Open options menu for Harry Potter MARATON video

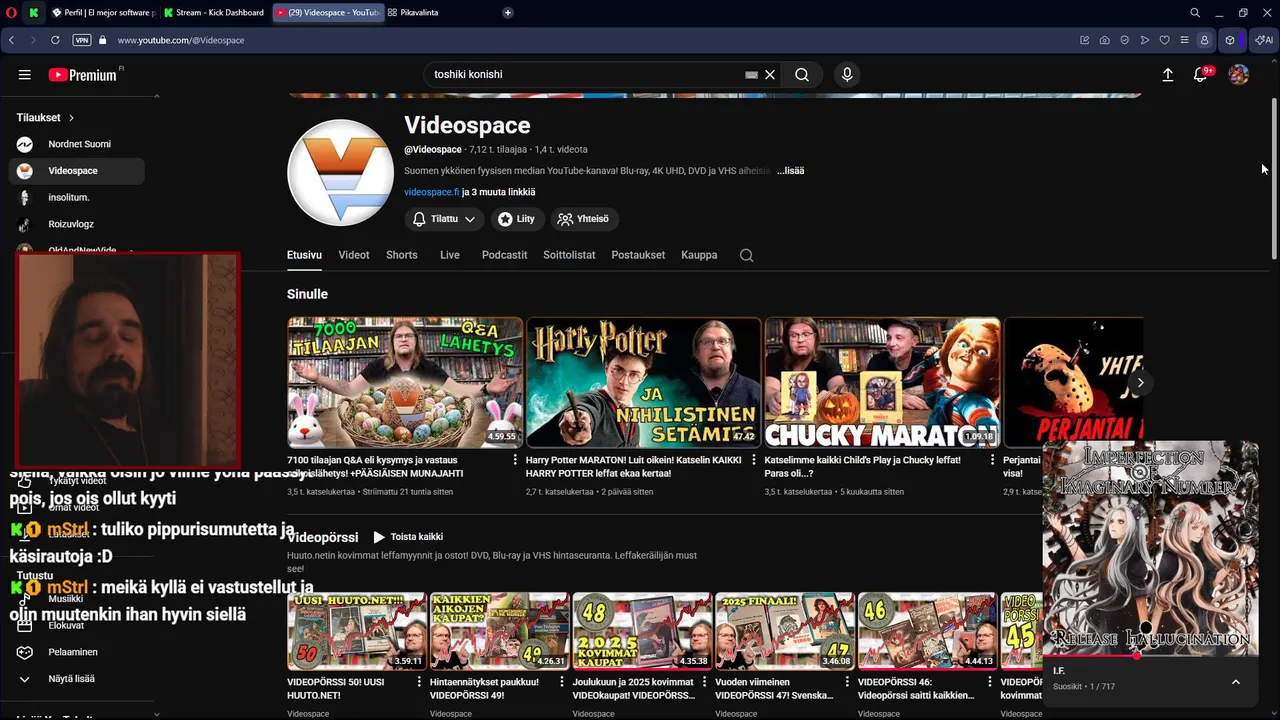tap(755, 461)
